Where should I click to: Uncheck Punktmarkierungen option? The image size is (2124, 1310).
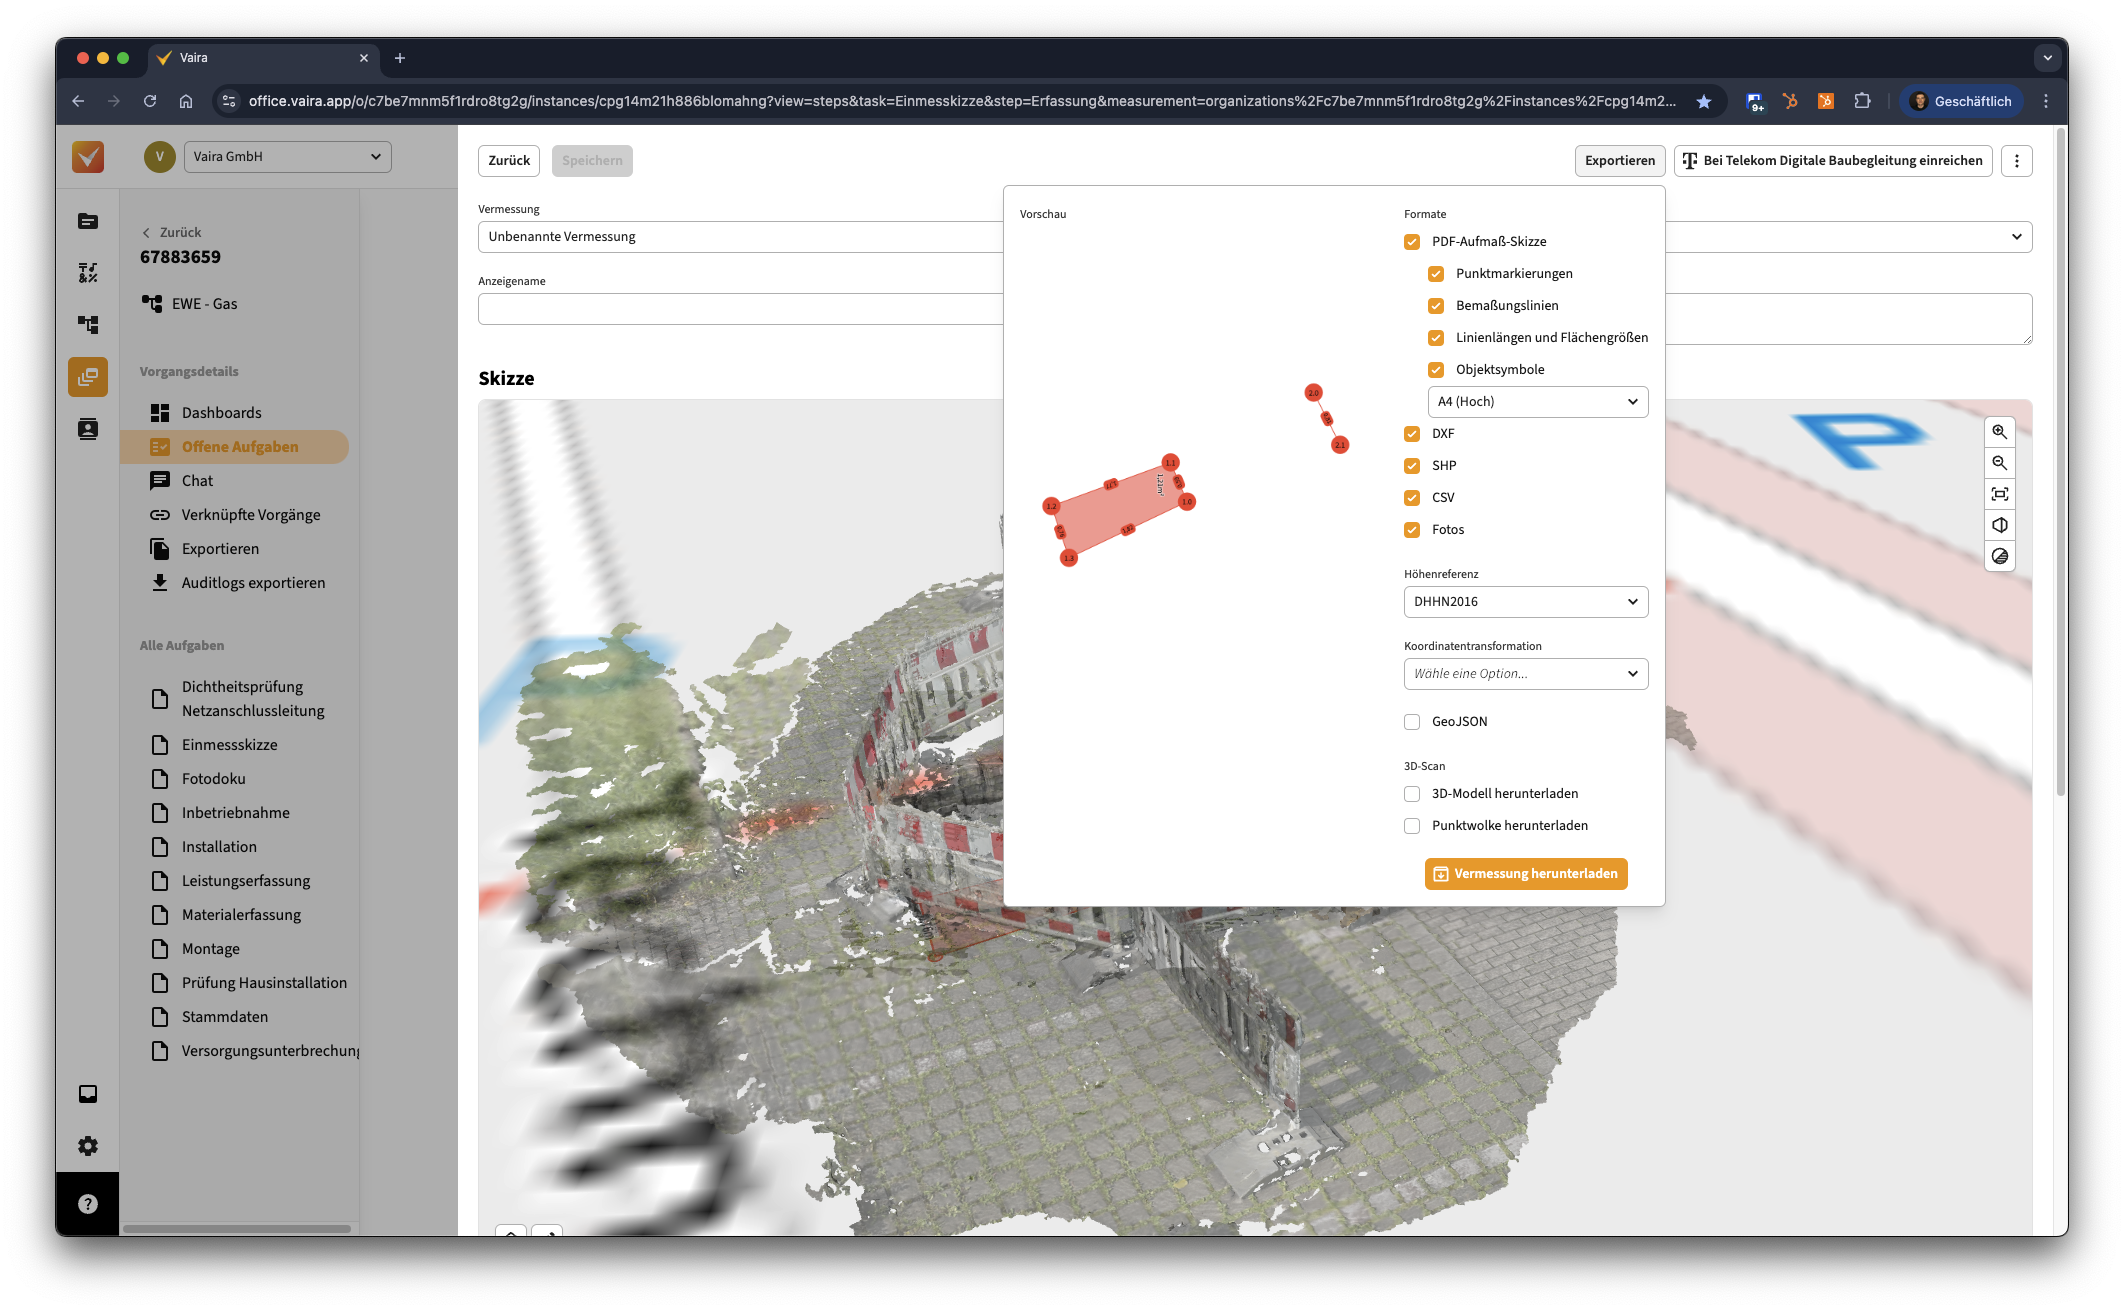pos(1436,274)
